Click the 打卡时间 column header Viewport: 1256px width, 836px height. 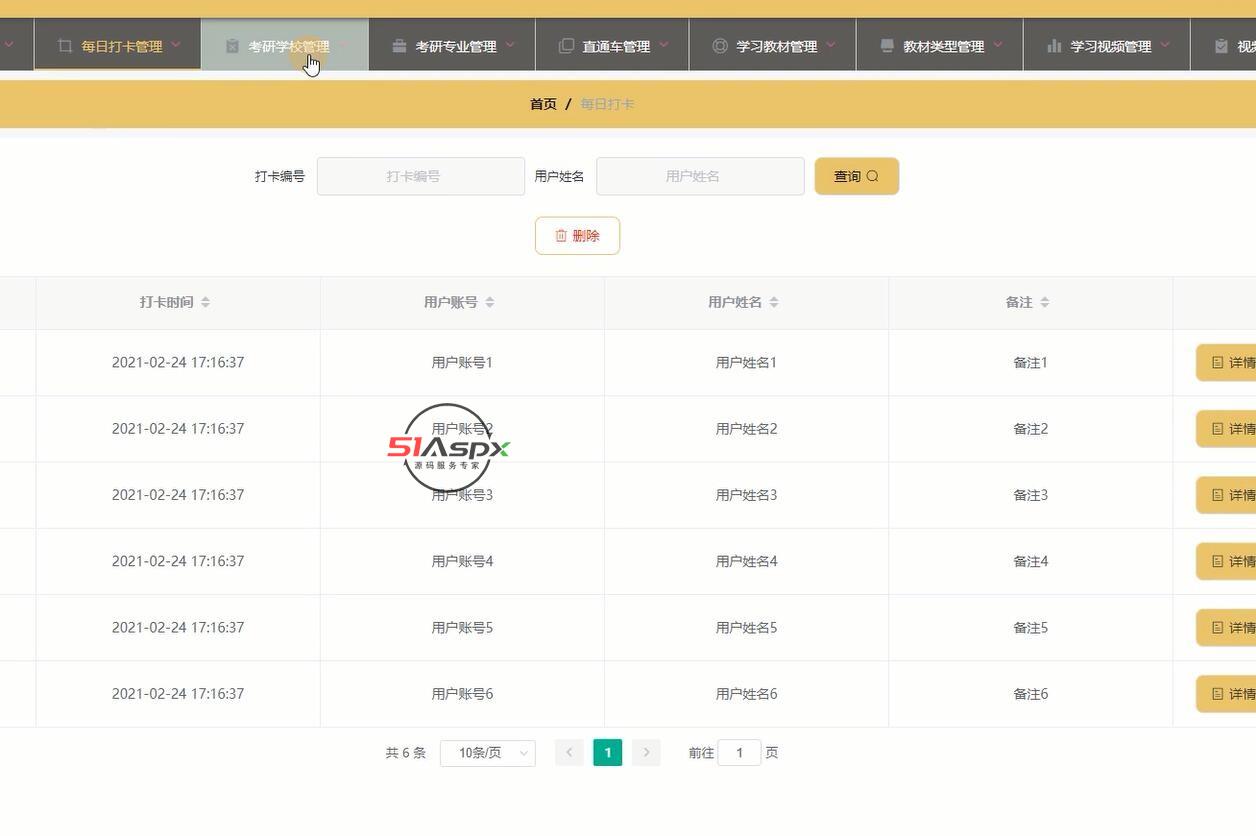coord(178,302)
